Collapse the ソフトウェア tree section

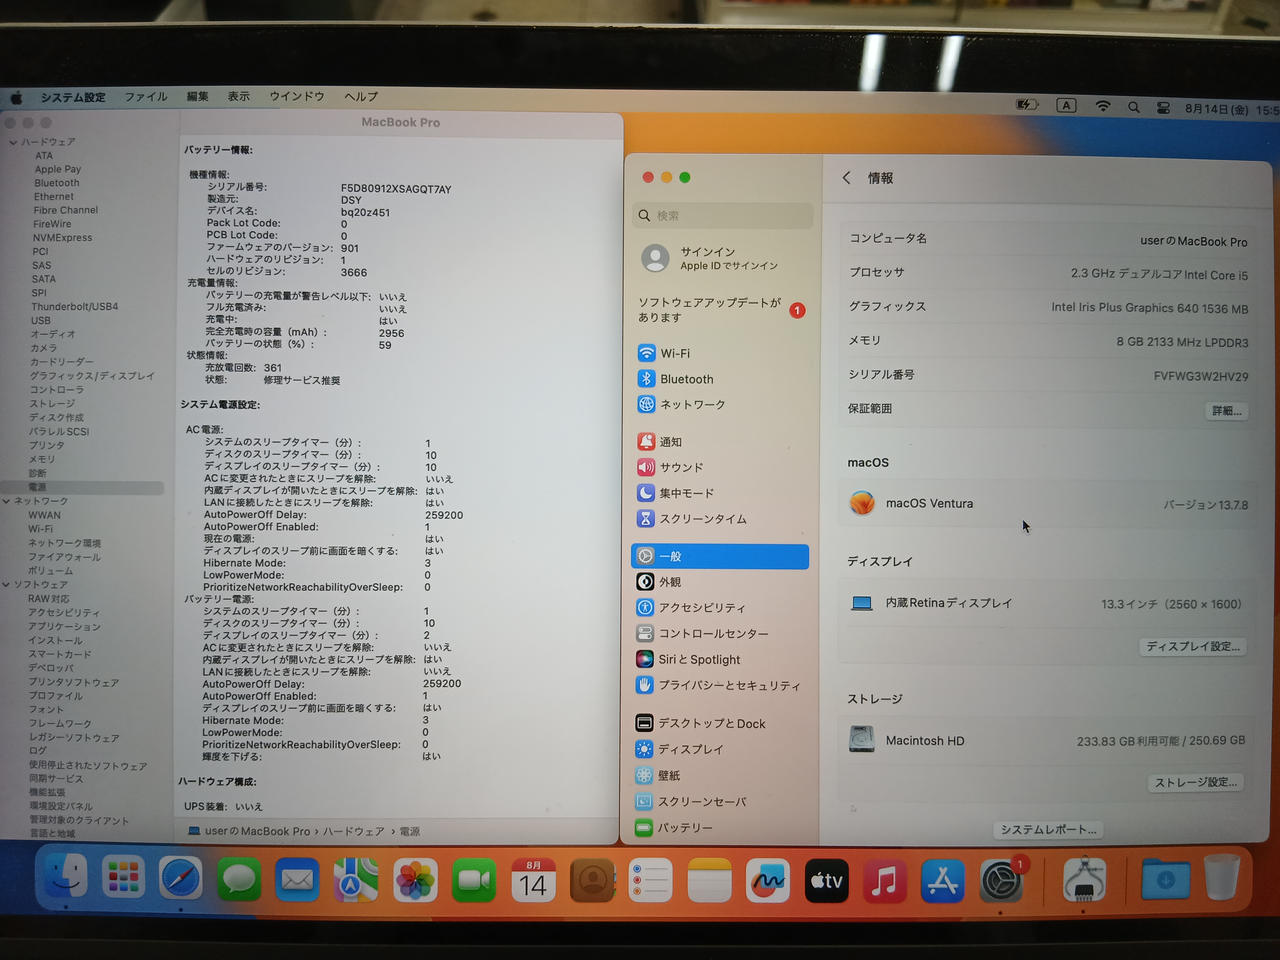coord(7,584)
